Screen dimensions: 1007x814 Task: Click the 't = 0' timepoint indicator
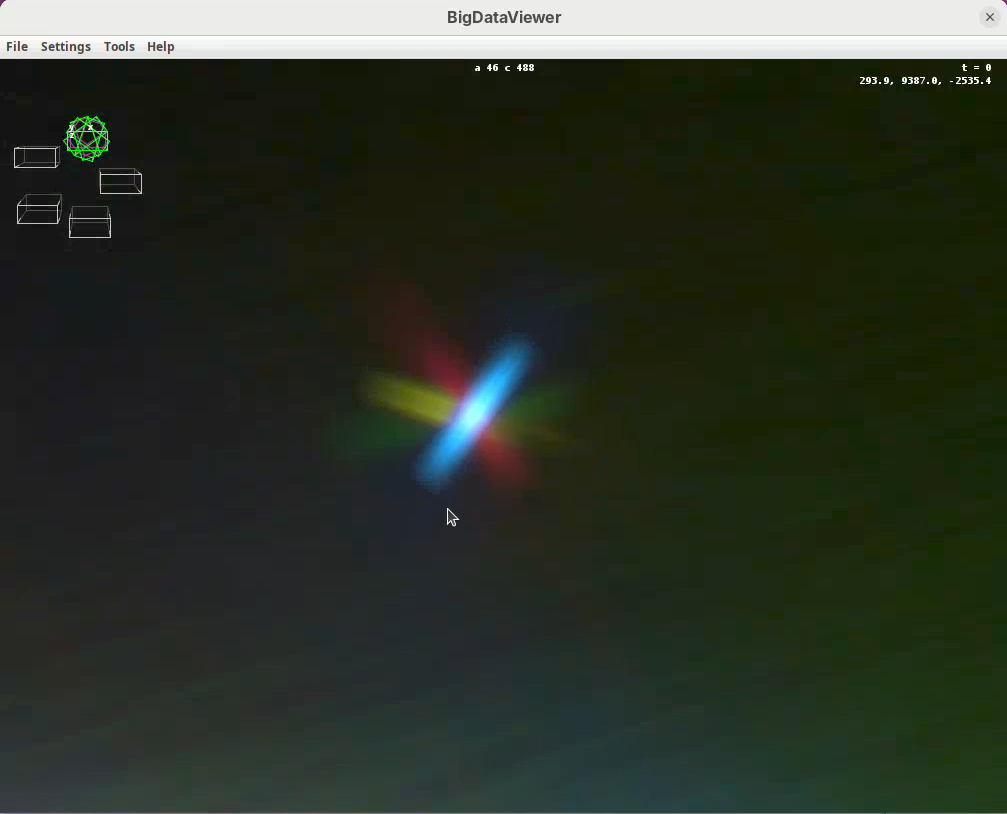click(976, 68)
